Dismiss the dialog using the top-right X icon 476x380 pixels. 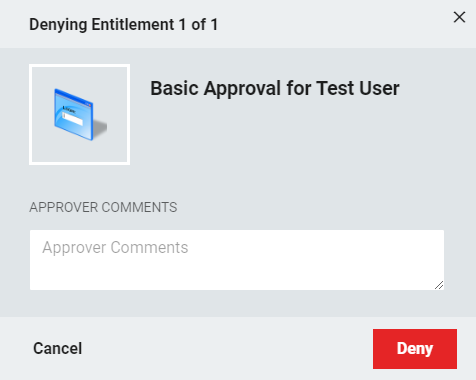459,17
